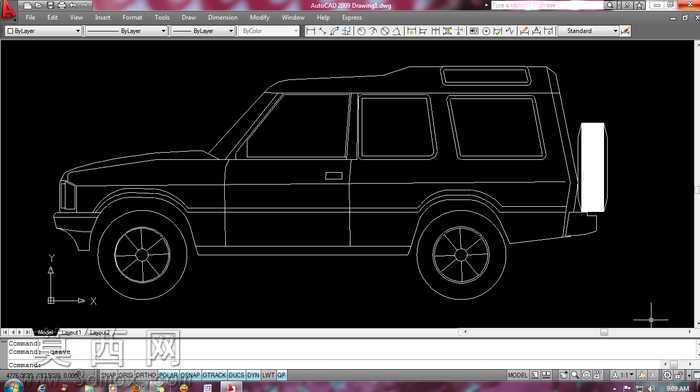Viewport: 700px width, 392px height.
Task: Open the Modify menu
Action: (259, 17)
